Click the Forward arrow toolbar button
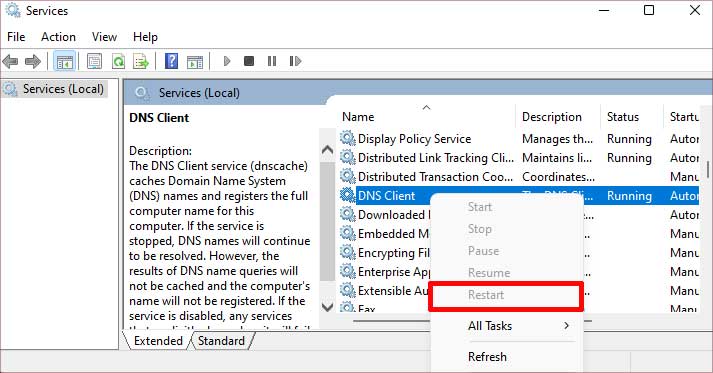713x373 pixels. point(33,61)
